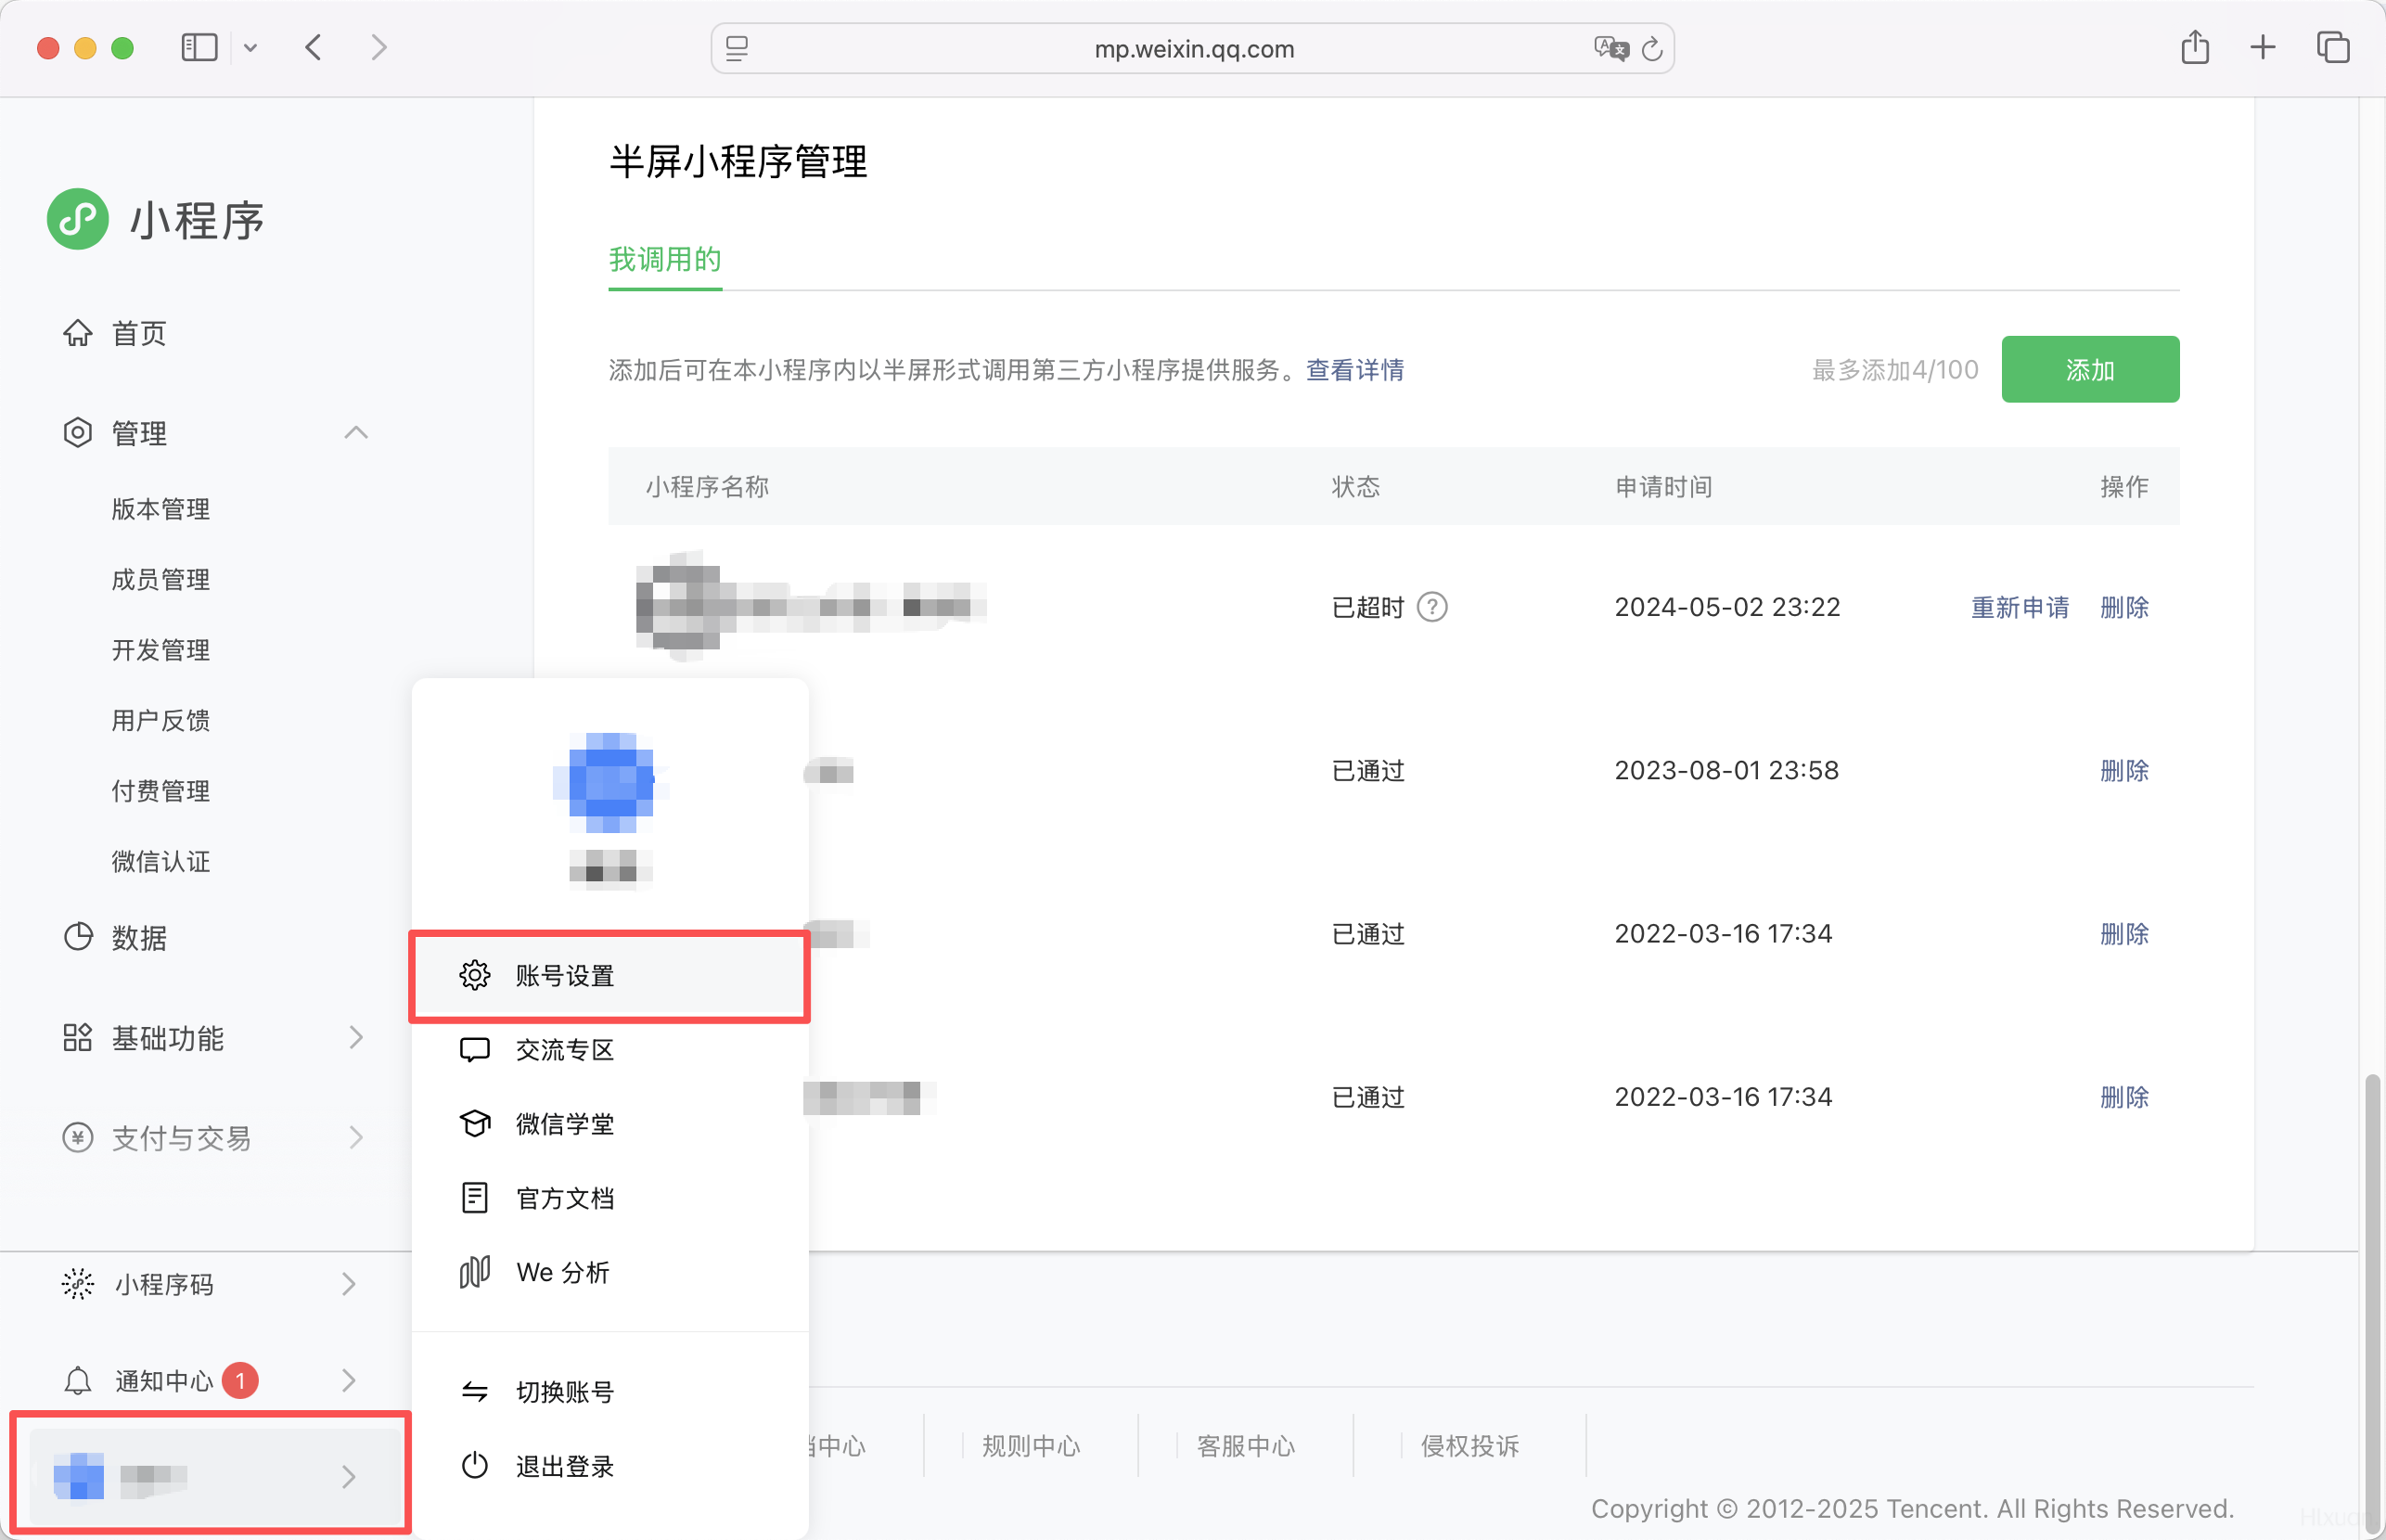Click the 官方文档 document icon
Screen dimensions: 2386x1540
[474, 1197]
